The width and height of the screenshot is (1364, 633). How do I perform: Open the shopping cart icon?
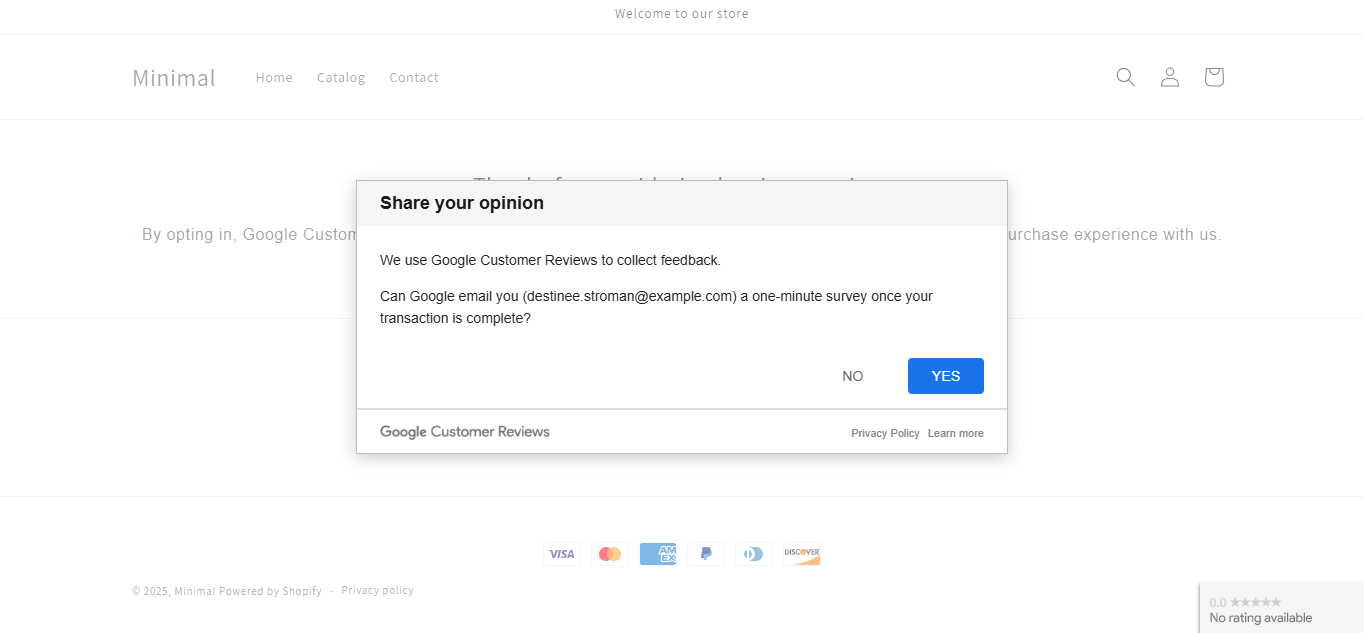(x=1214, y=77)
